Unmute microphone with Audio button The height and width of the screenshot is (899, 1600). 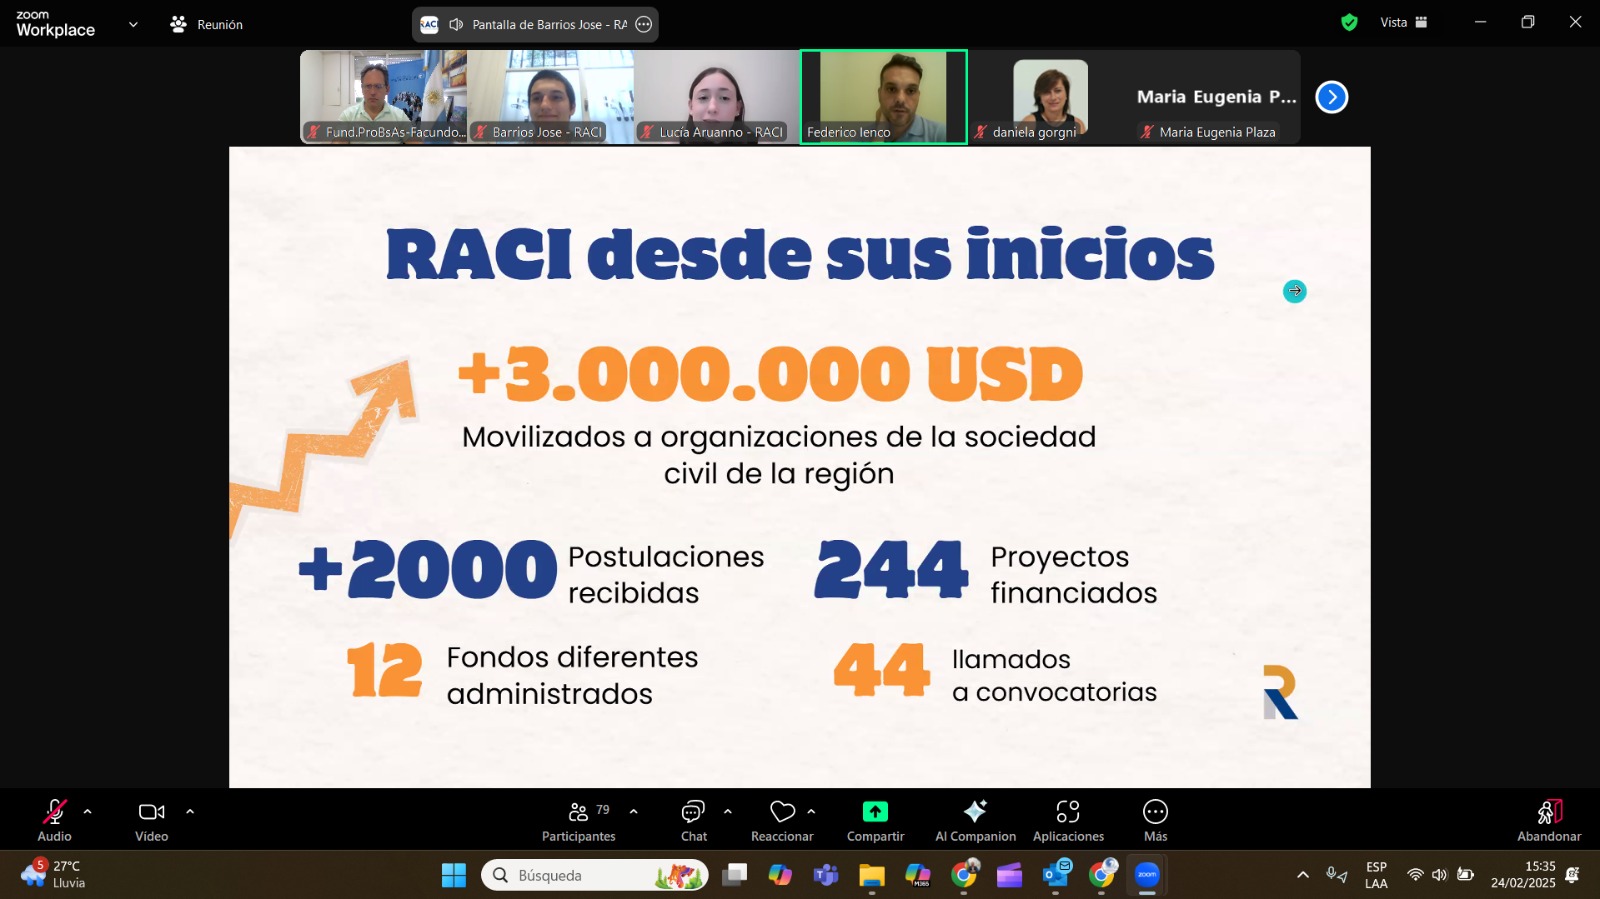click(x=54, y=820)
